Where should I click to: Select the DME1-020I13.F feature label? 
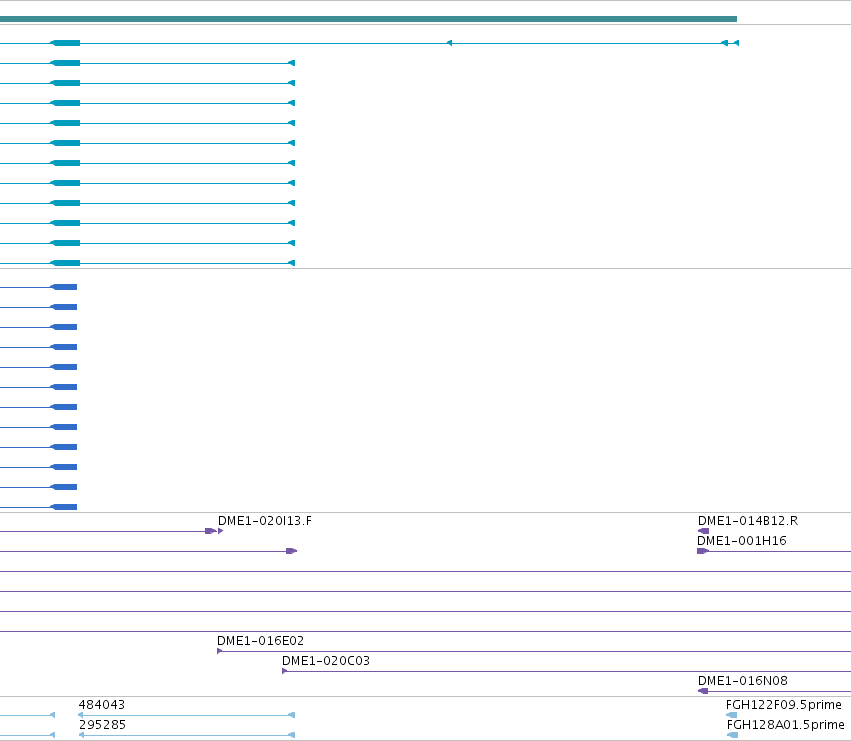click(264, 521)
